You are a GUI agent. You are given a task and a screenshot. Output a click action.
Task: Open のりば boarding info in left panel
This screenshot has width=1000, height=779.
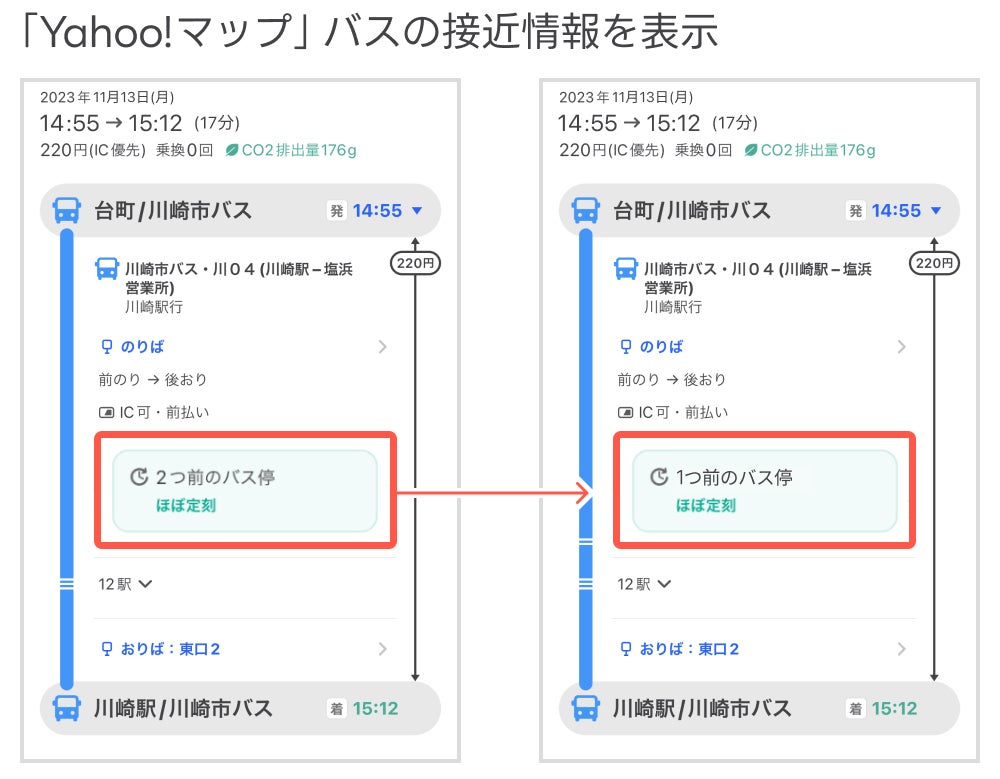pyautogui.click(x=244, y=346)
